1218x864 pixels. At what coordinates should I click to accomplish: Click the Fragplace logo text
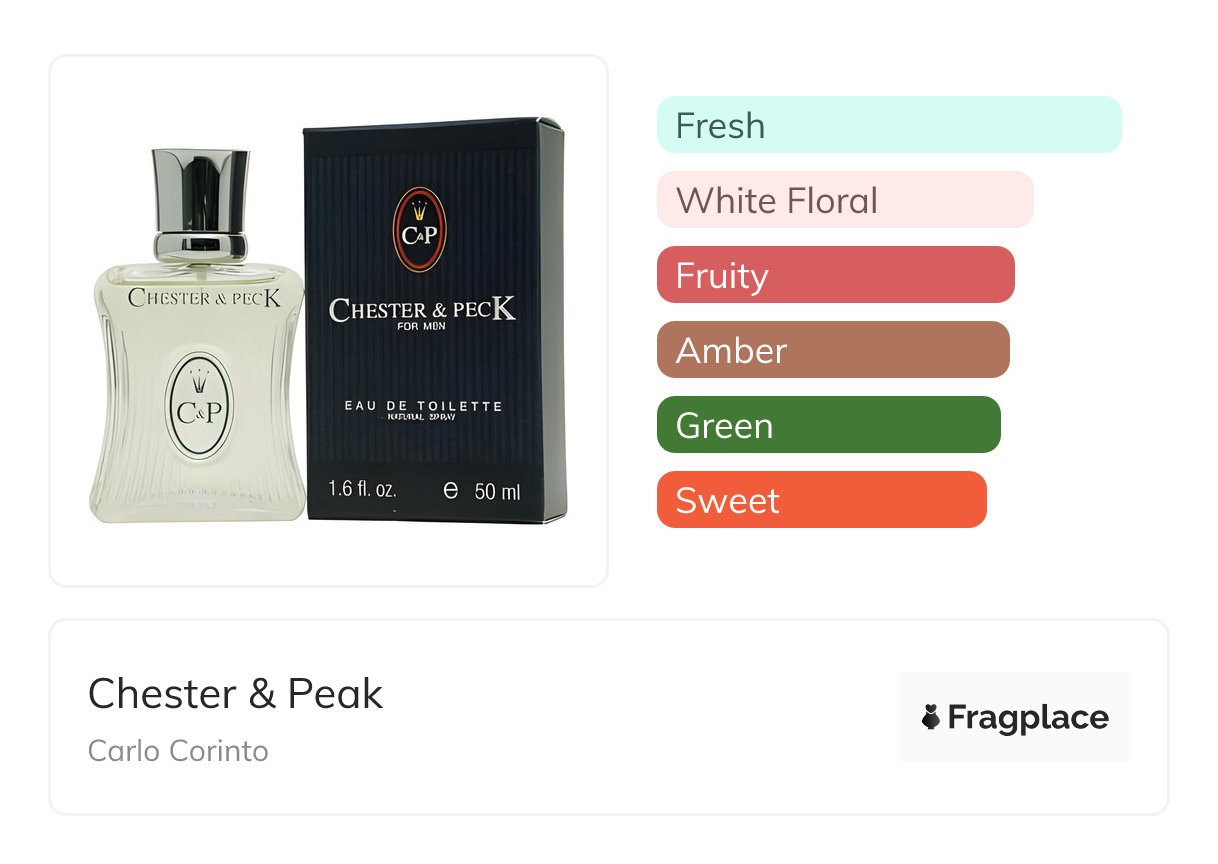1028,718
